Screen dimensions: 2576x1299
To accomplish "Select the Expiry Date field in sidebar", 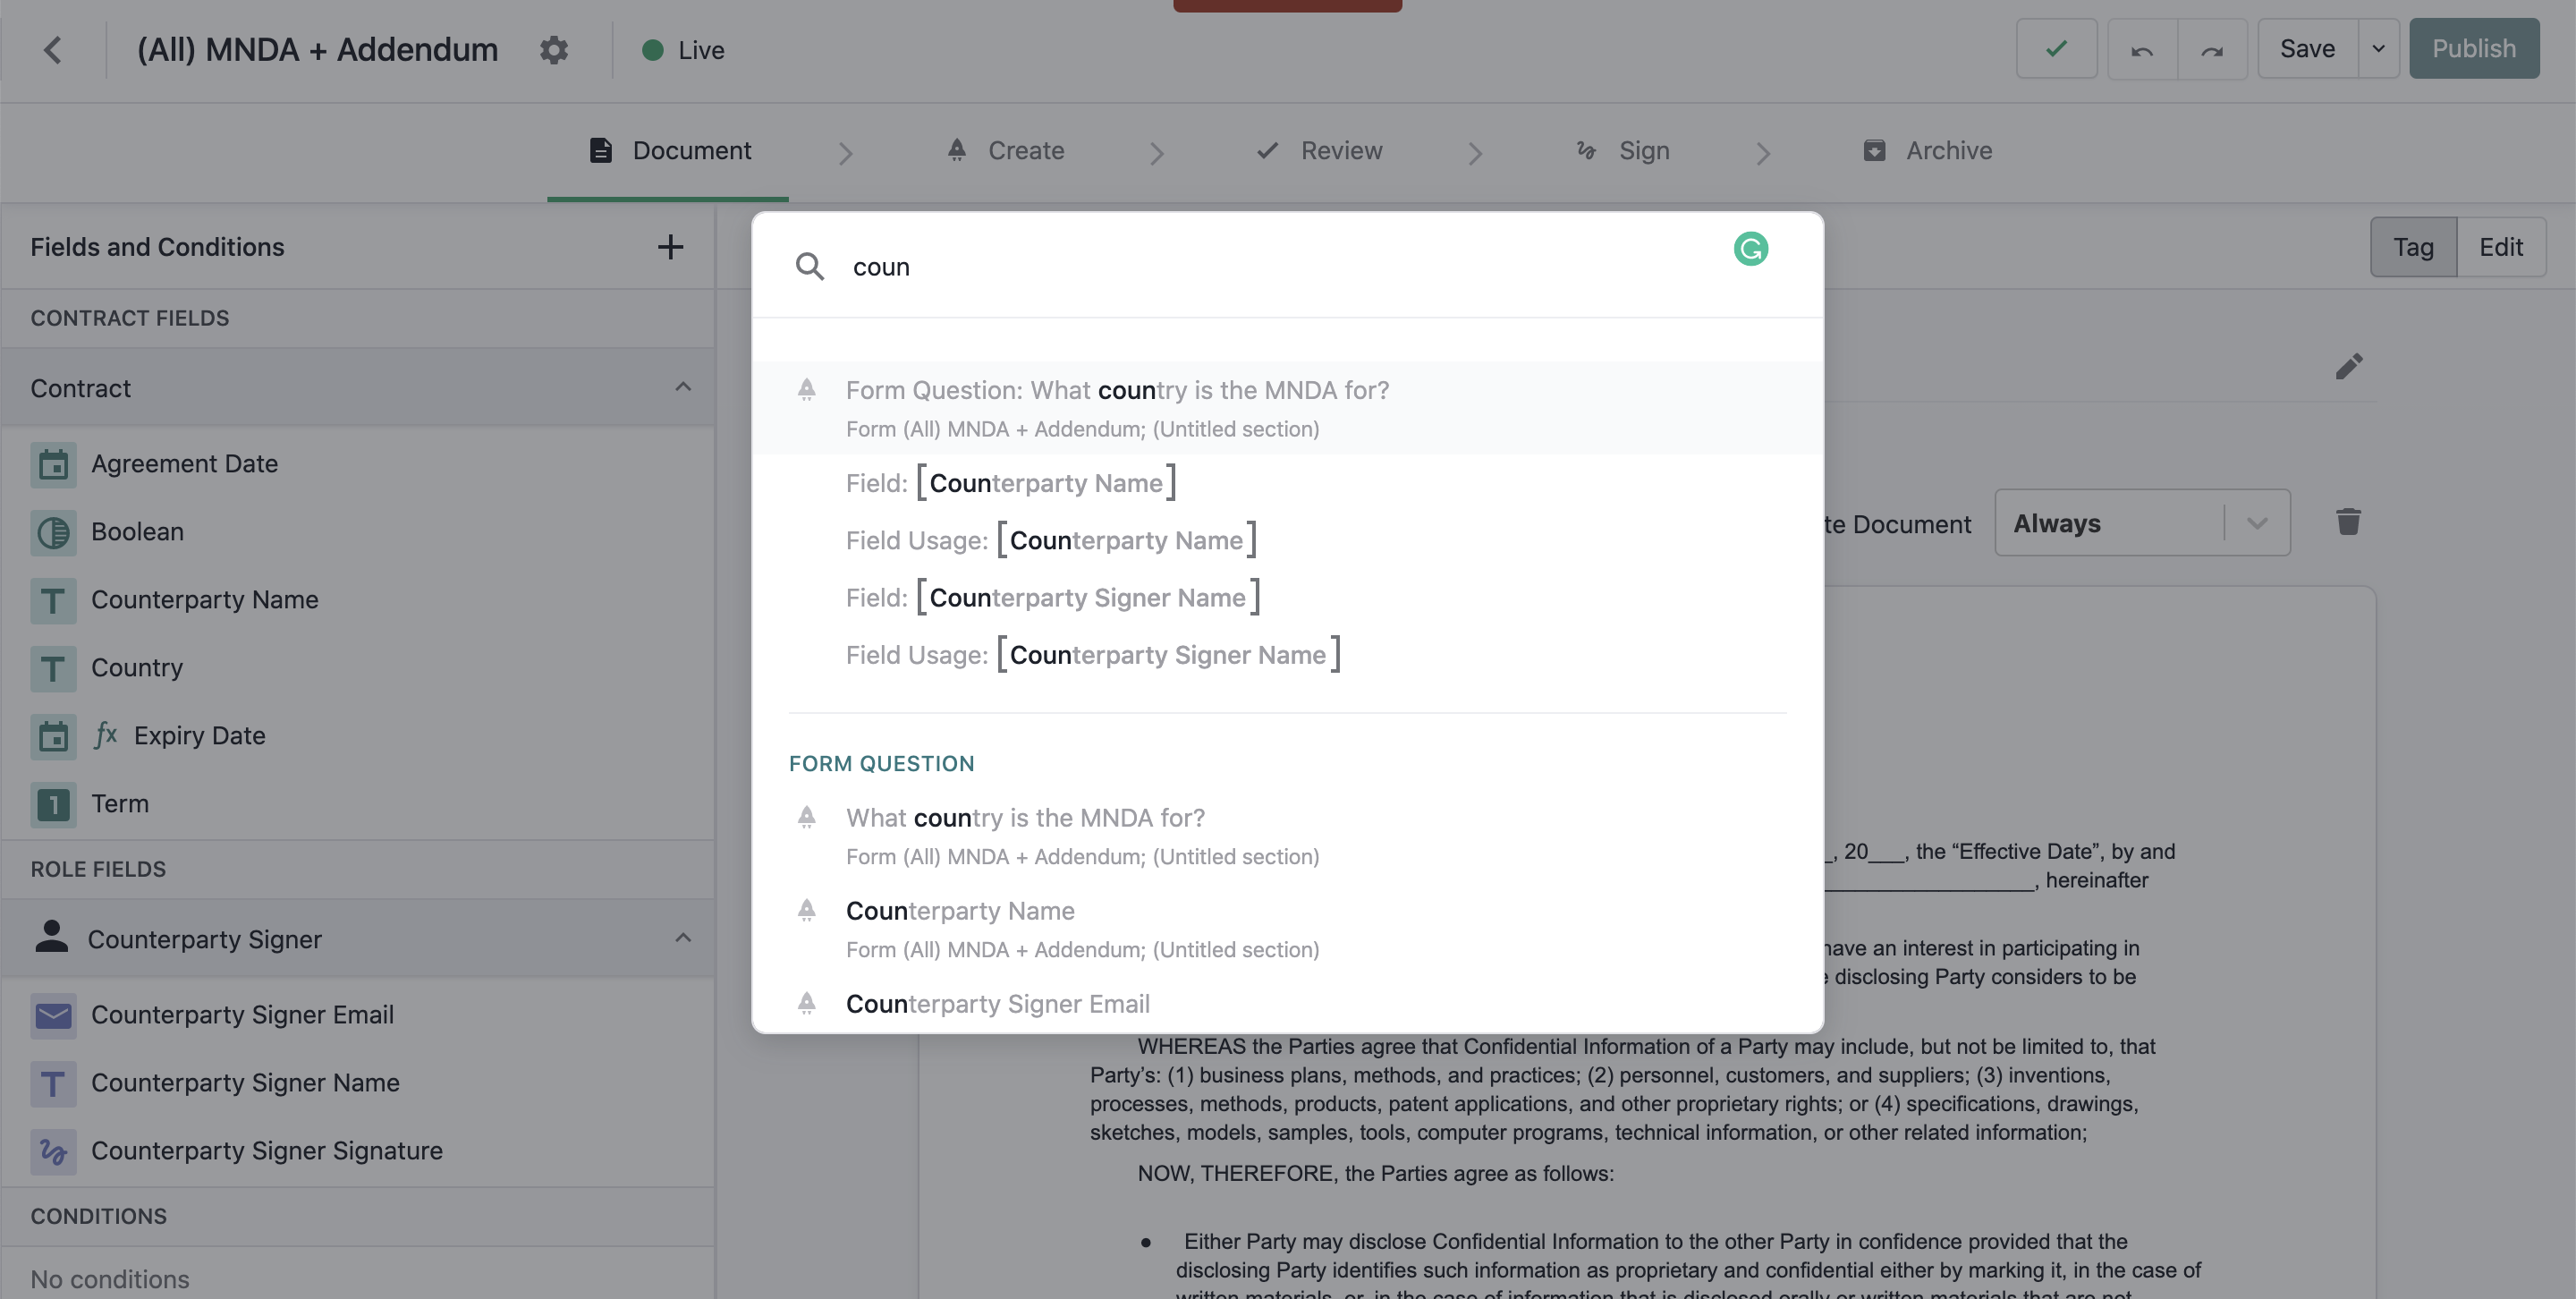I will (358, 736).
